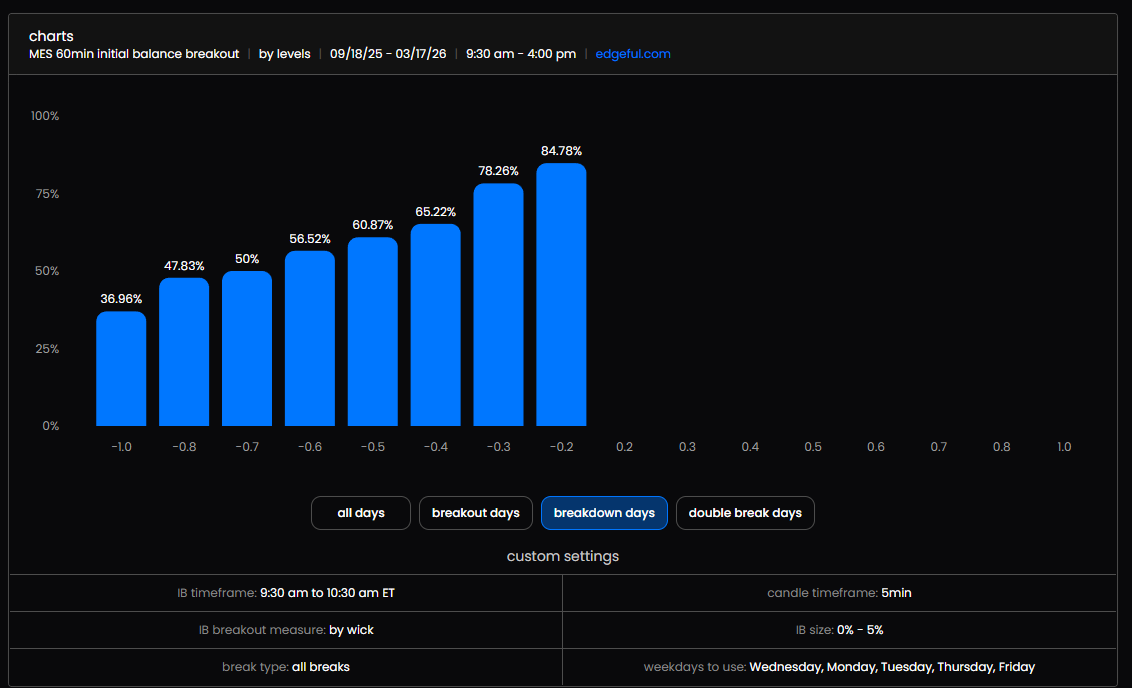Click the 0.8 x-axis label
The width and height of the screenshot is (1132, 688).
1001,447
